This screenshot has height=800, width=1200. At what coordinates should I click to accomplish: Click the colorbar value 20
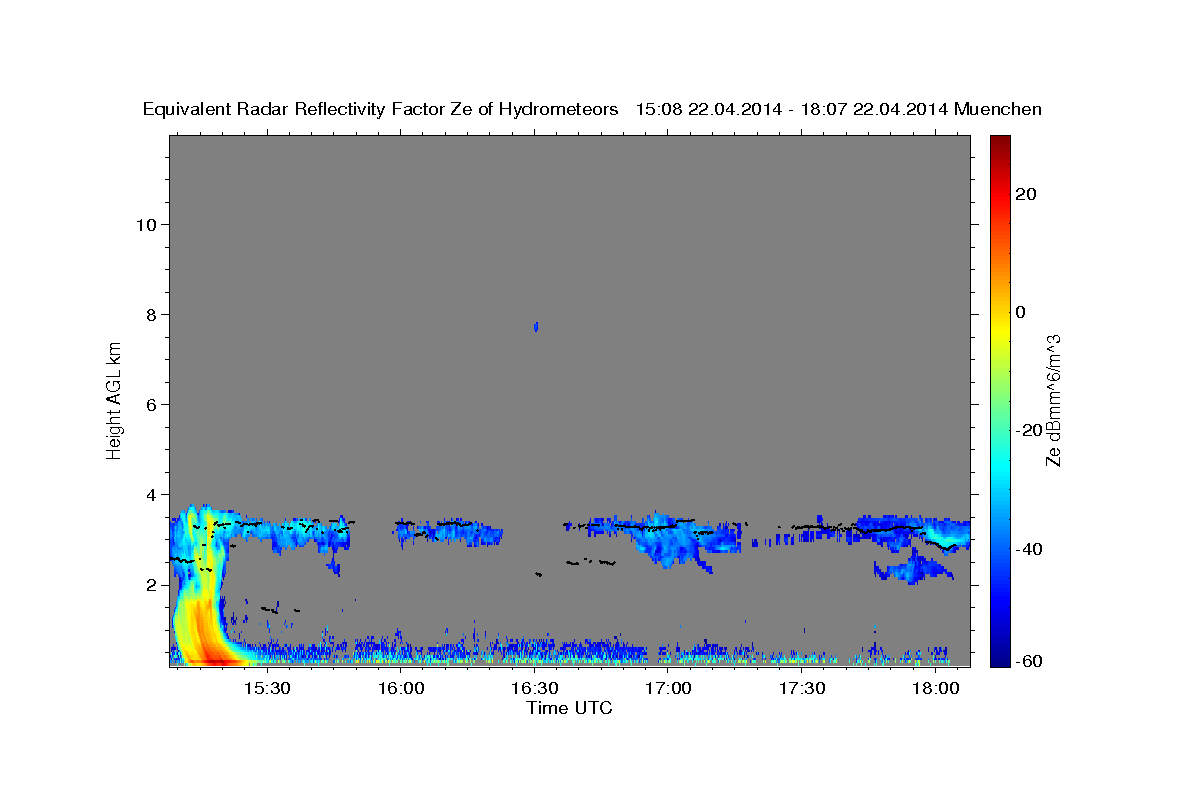(x=1026, y=194)
